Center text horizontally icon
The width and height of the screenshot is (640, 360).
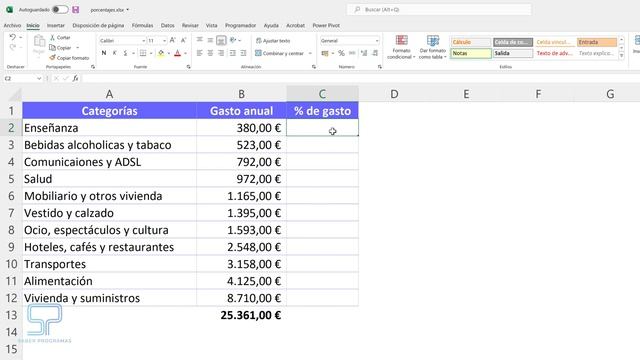[210, 53]
